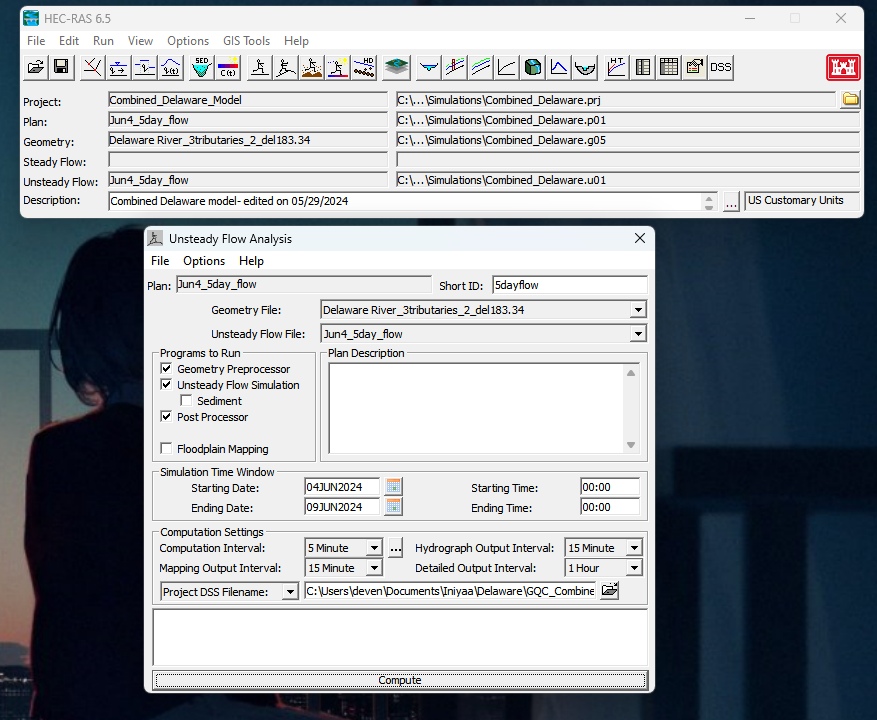Expand Project DSS Filename dropdown
Image resolution: width=877 pixels, height=720 pixels.
coord(290,592)
